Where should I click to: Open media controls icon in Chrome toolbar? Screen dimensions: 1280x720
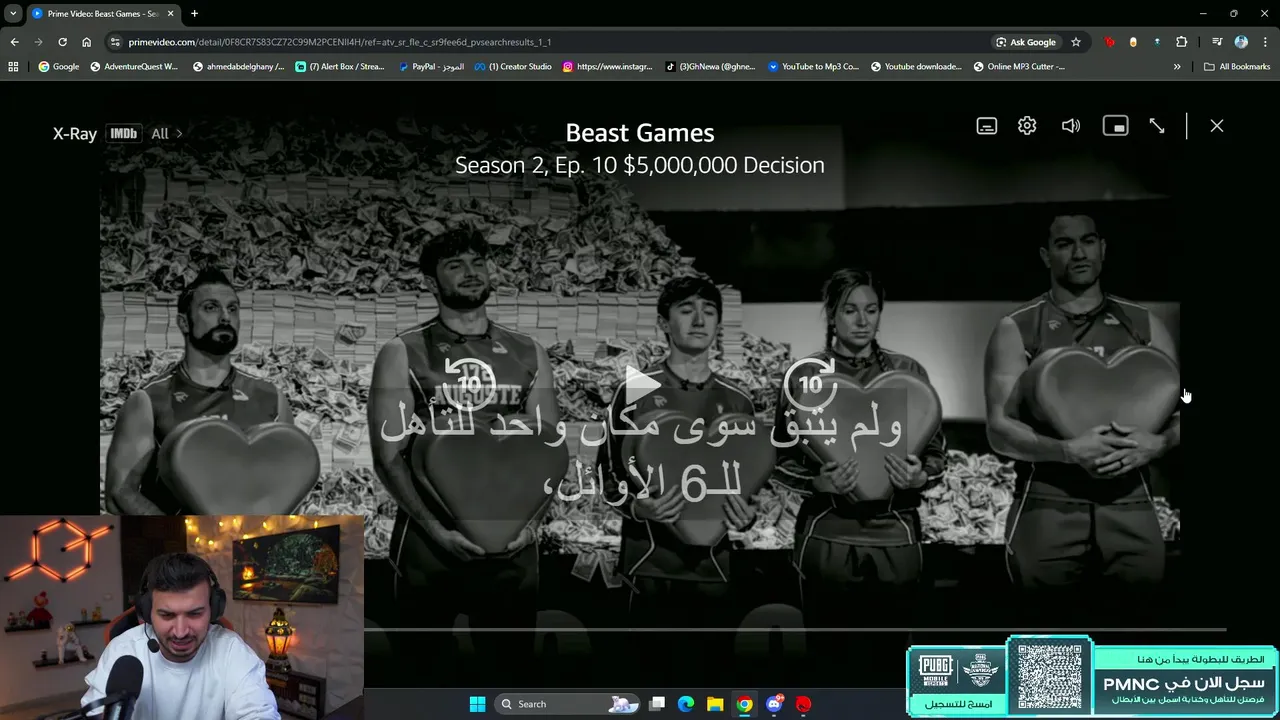point(1217,42)
